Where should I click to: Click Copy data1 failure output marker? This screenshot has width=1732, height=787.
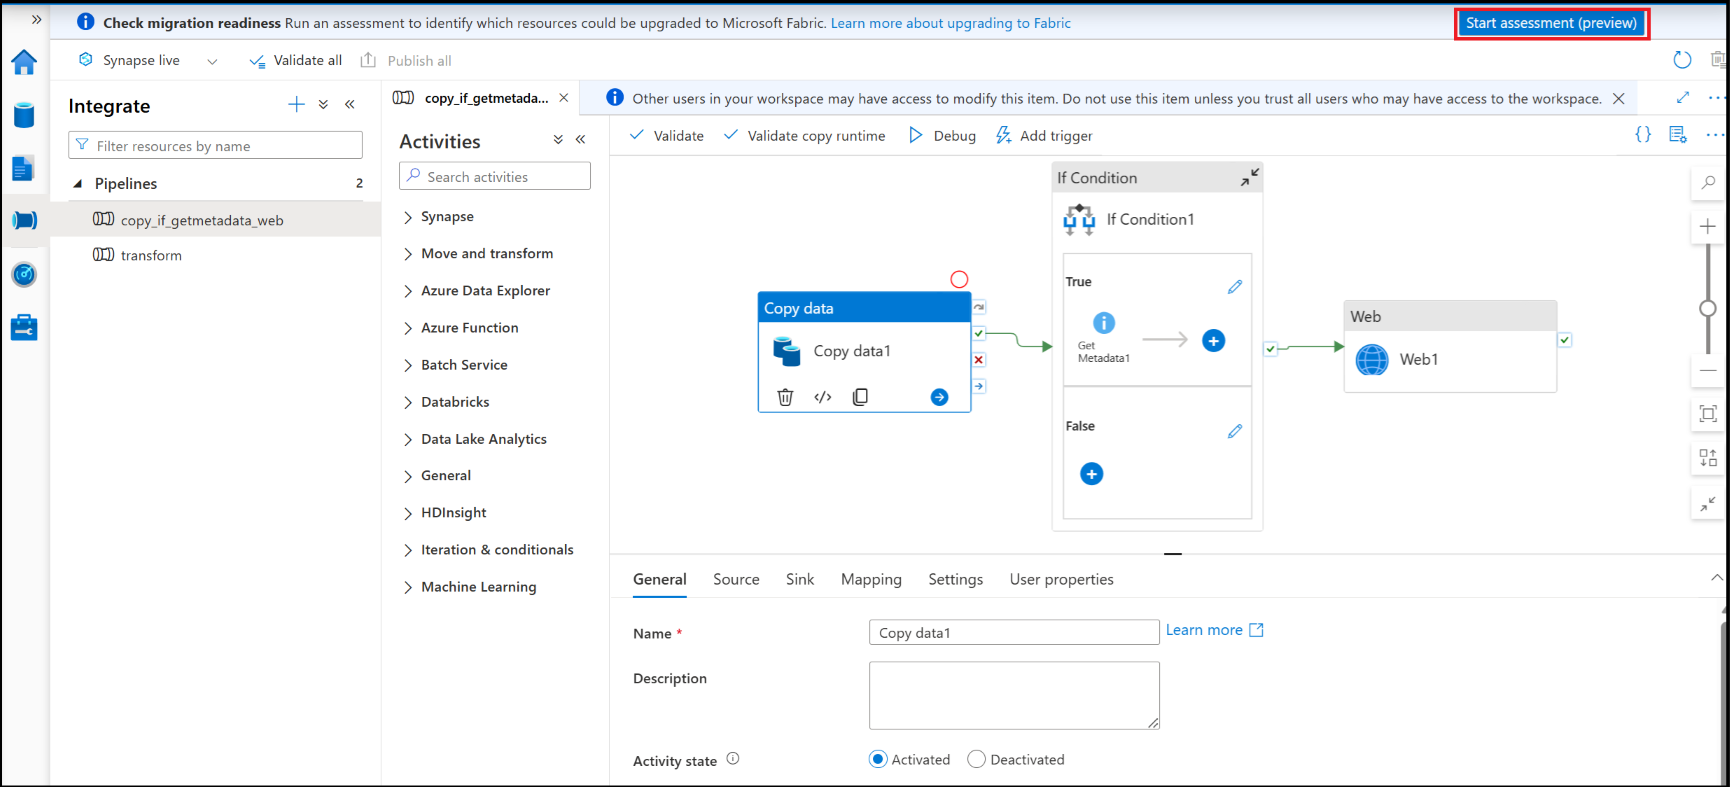pyautogui.click(x=979, y=360)
